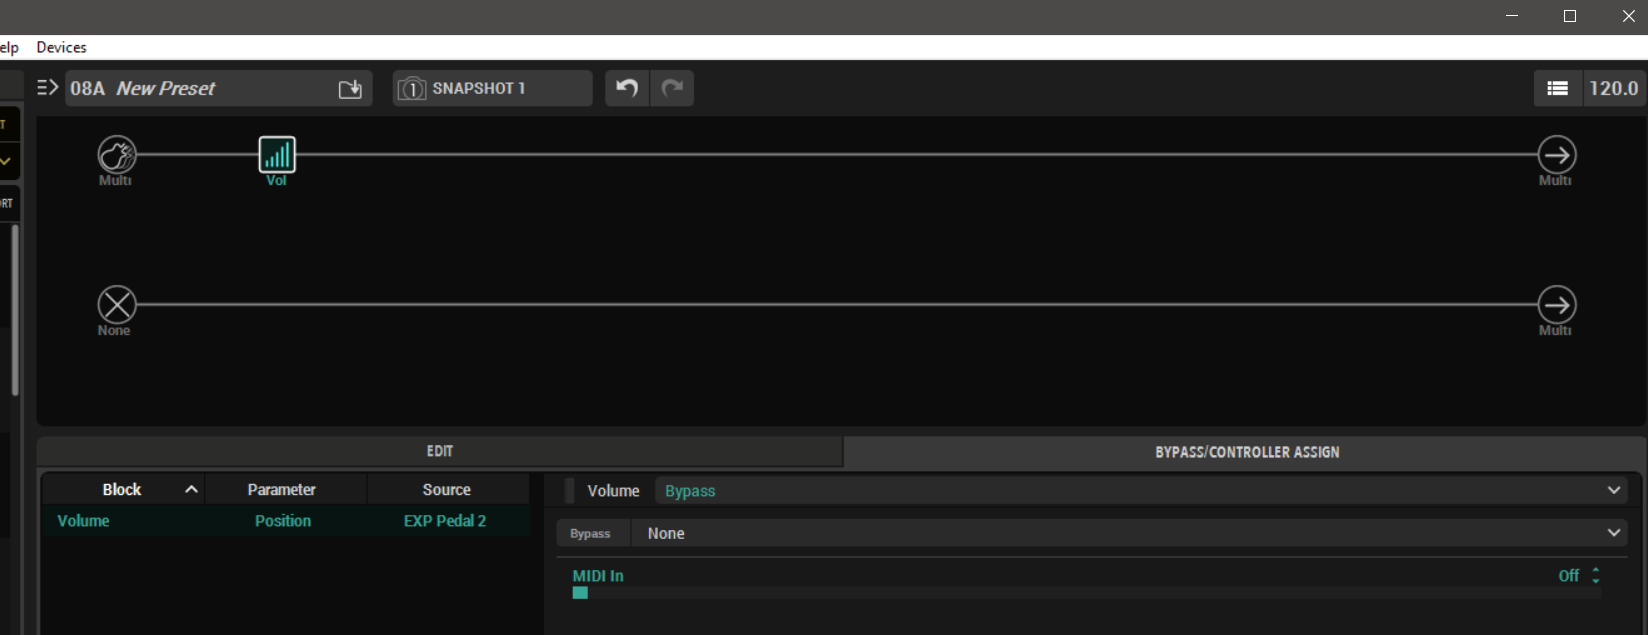Open the SNAPSHOT 1 selector
This screenshot has height=635, width=1648.
pyautogui.click(x=492, y=88)
